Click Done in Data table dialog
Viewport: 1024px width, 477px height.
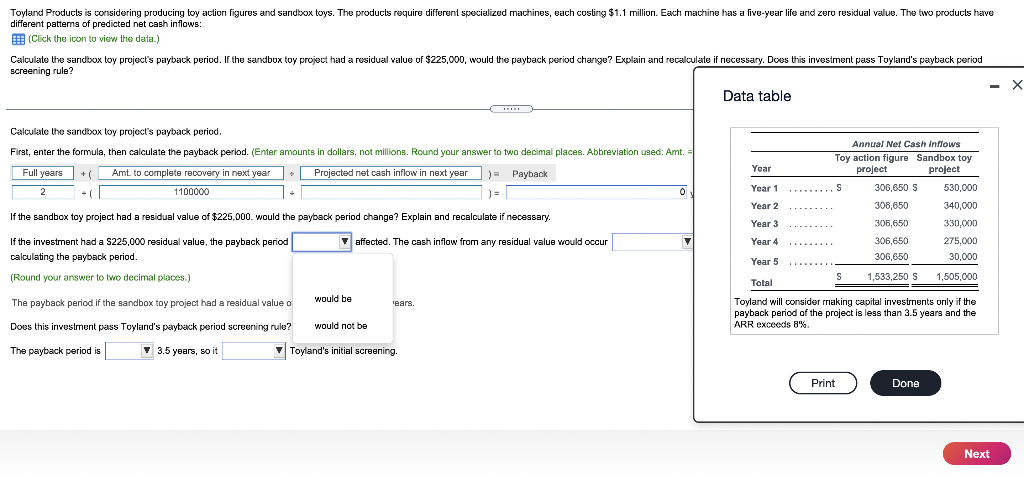pyautogui.click(x=905, y=383)
